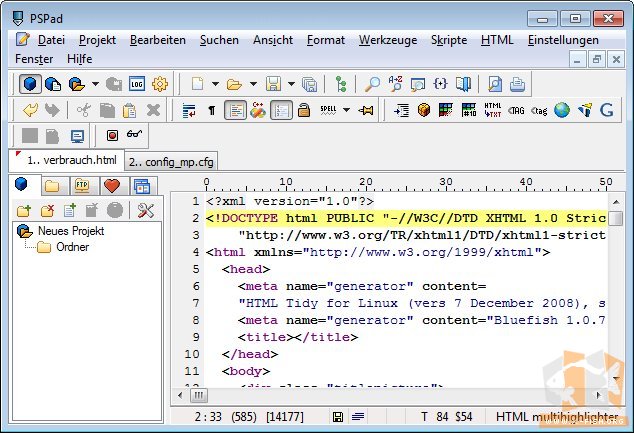Click the Google search G icon
The image size is (634, 433).
tap(607, 110)
